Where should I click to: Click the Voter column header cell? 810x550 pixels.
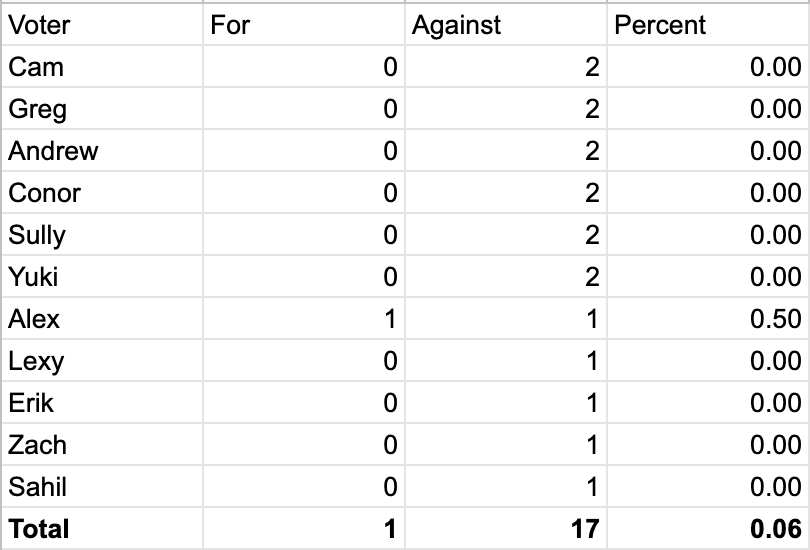(102, 25)
